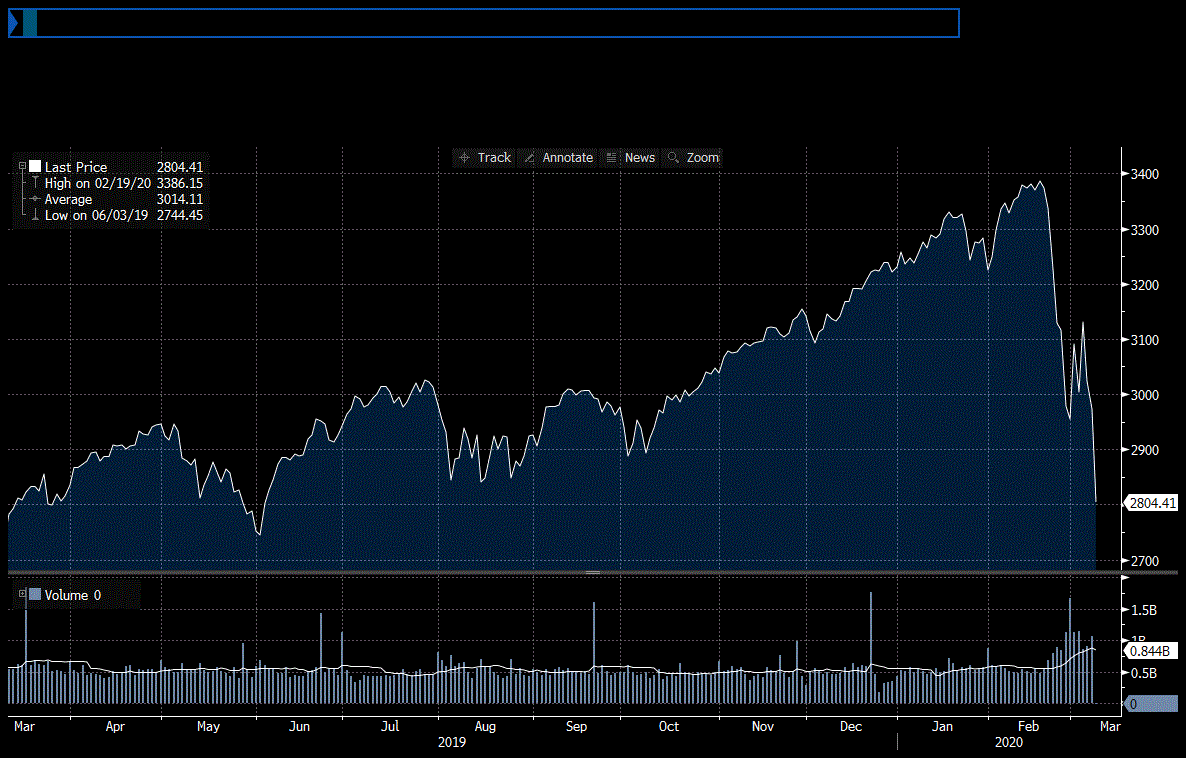Click the Jan month label
The image size is (1186, 758).
(x=942, y=726)
